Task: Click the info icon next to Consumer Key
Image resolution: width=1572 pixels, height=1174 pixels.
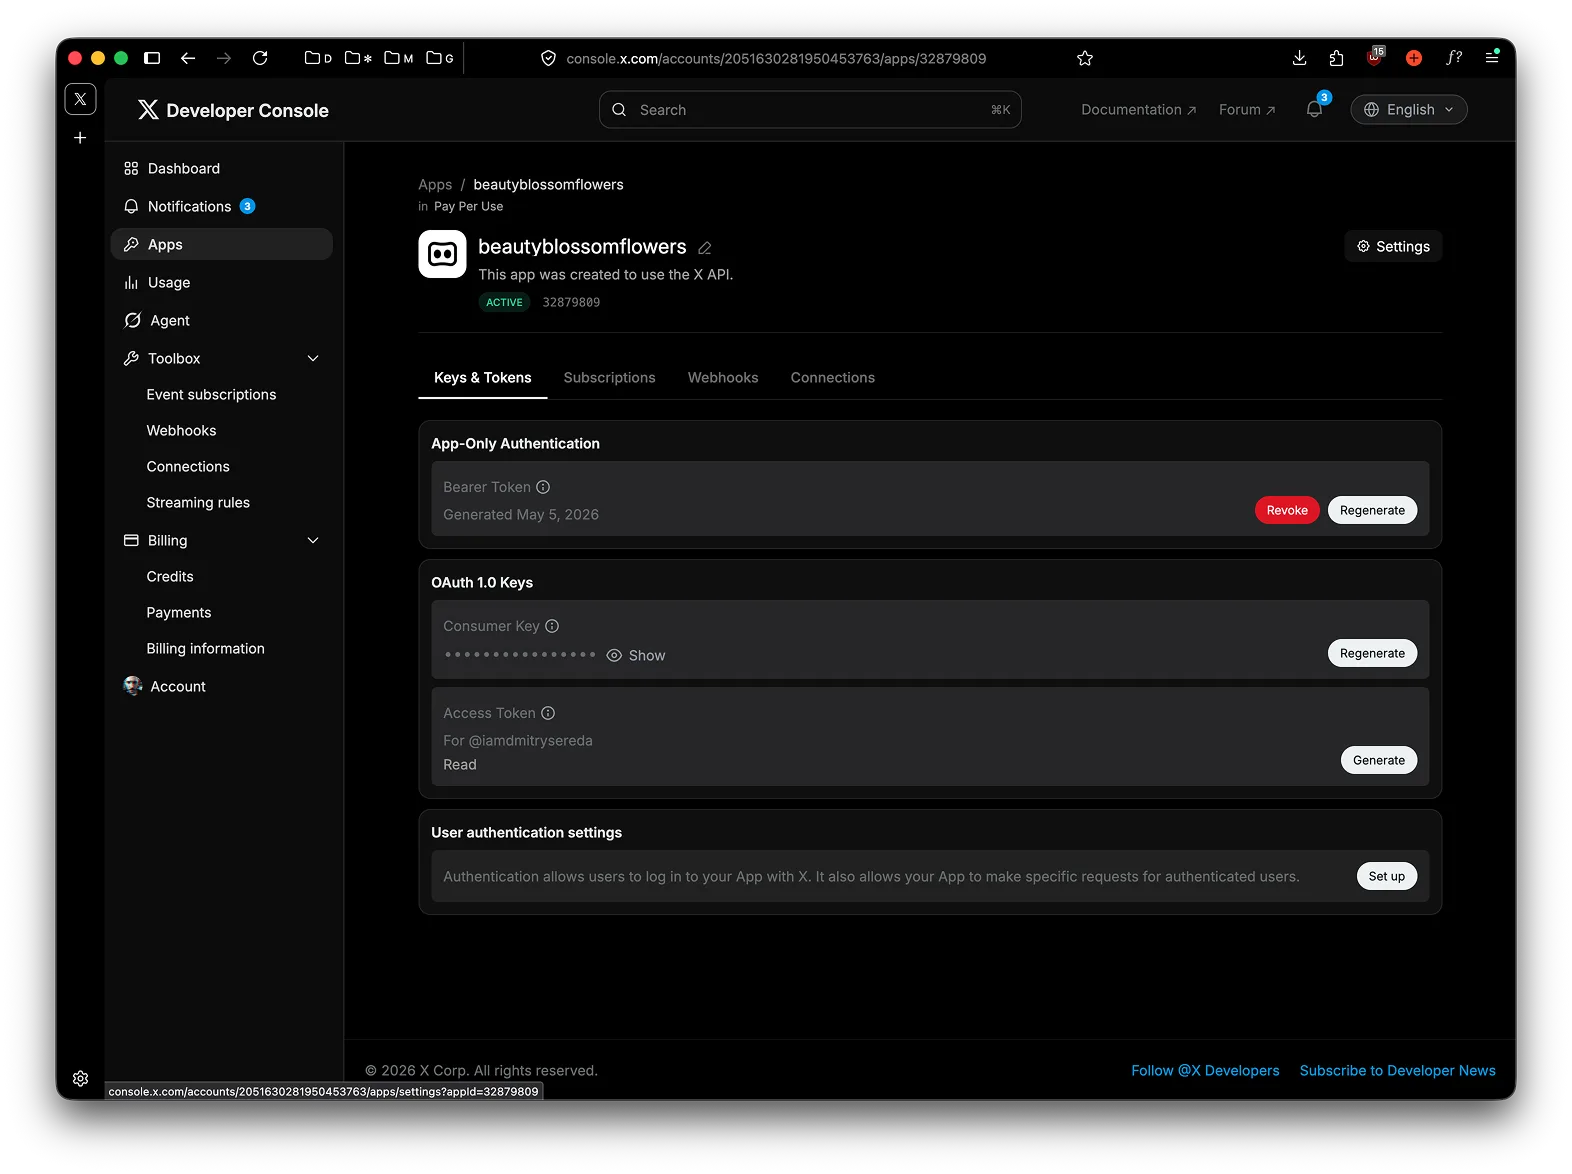Action: tap(552, 626)
